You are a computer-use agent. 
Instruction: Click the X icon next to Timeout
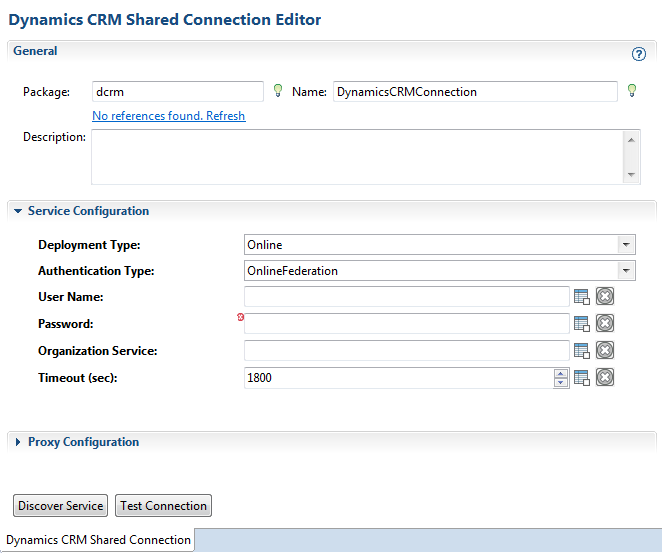604,377
